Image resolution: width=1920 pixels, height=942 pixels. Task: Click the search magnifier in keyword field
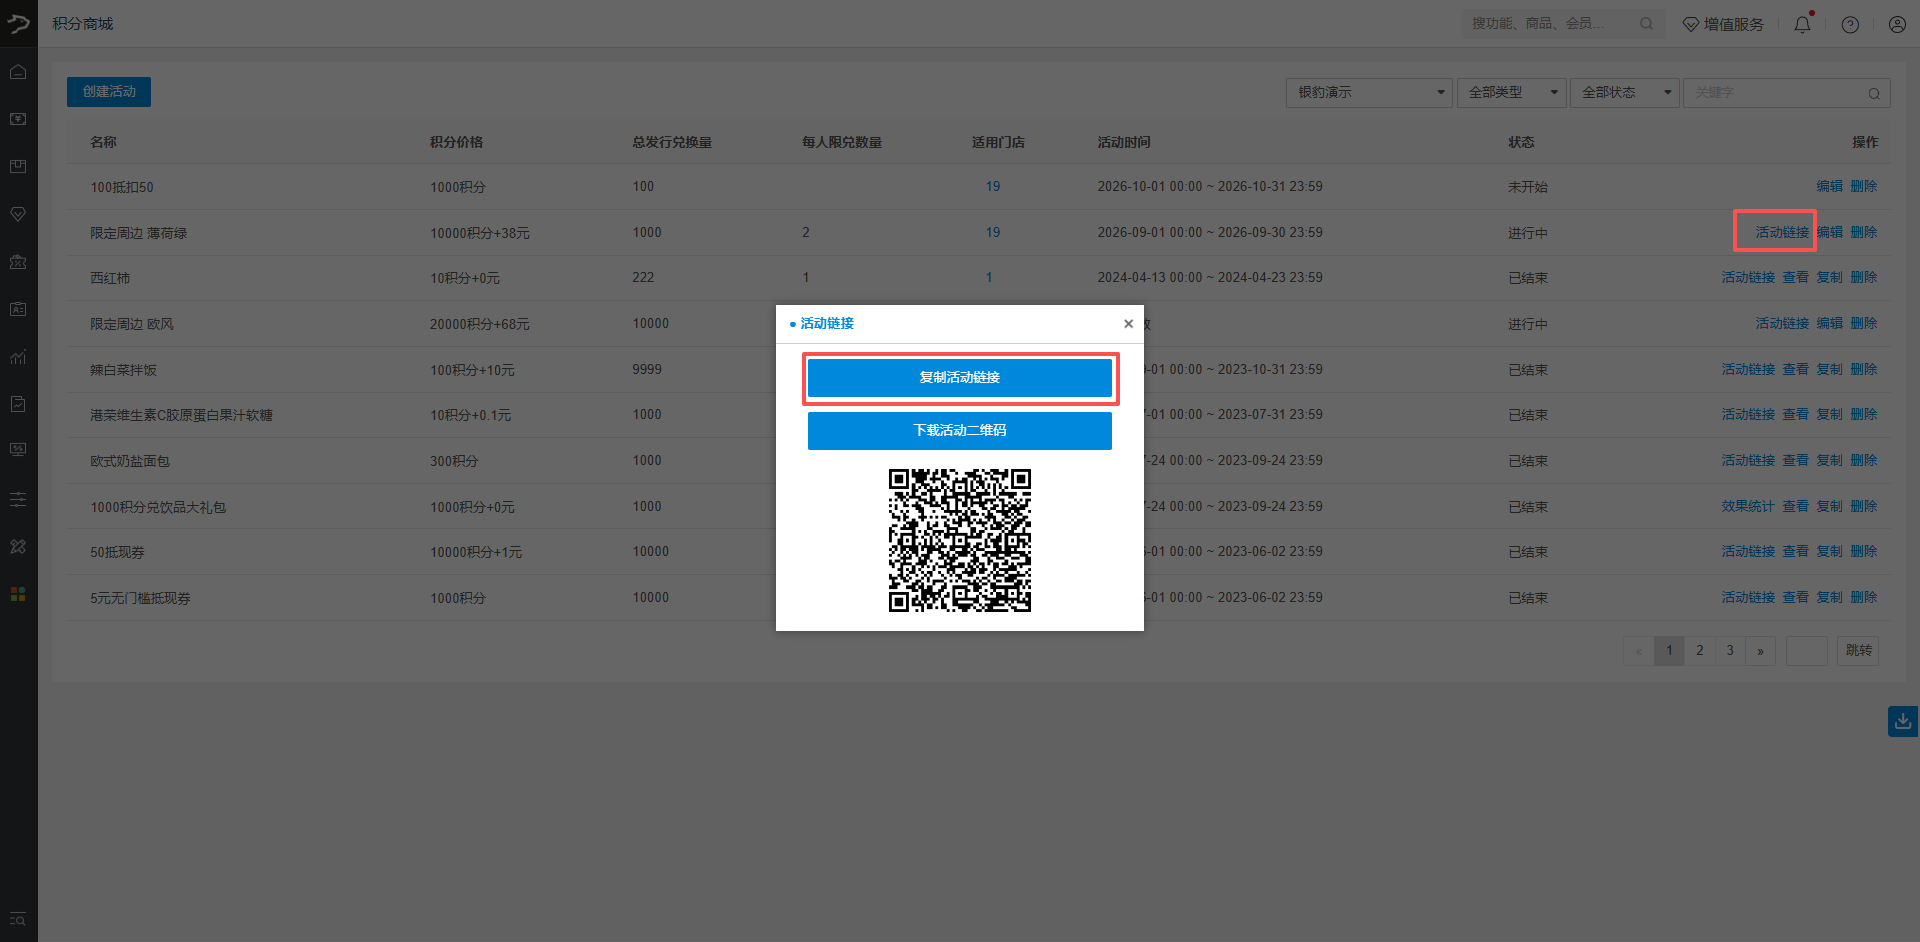click(x=1874, y=93)
